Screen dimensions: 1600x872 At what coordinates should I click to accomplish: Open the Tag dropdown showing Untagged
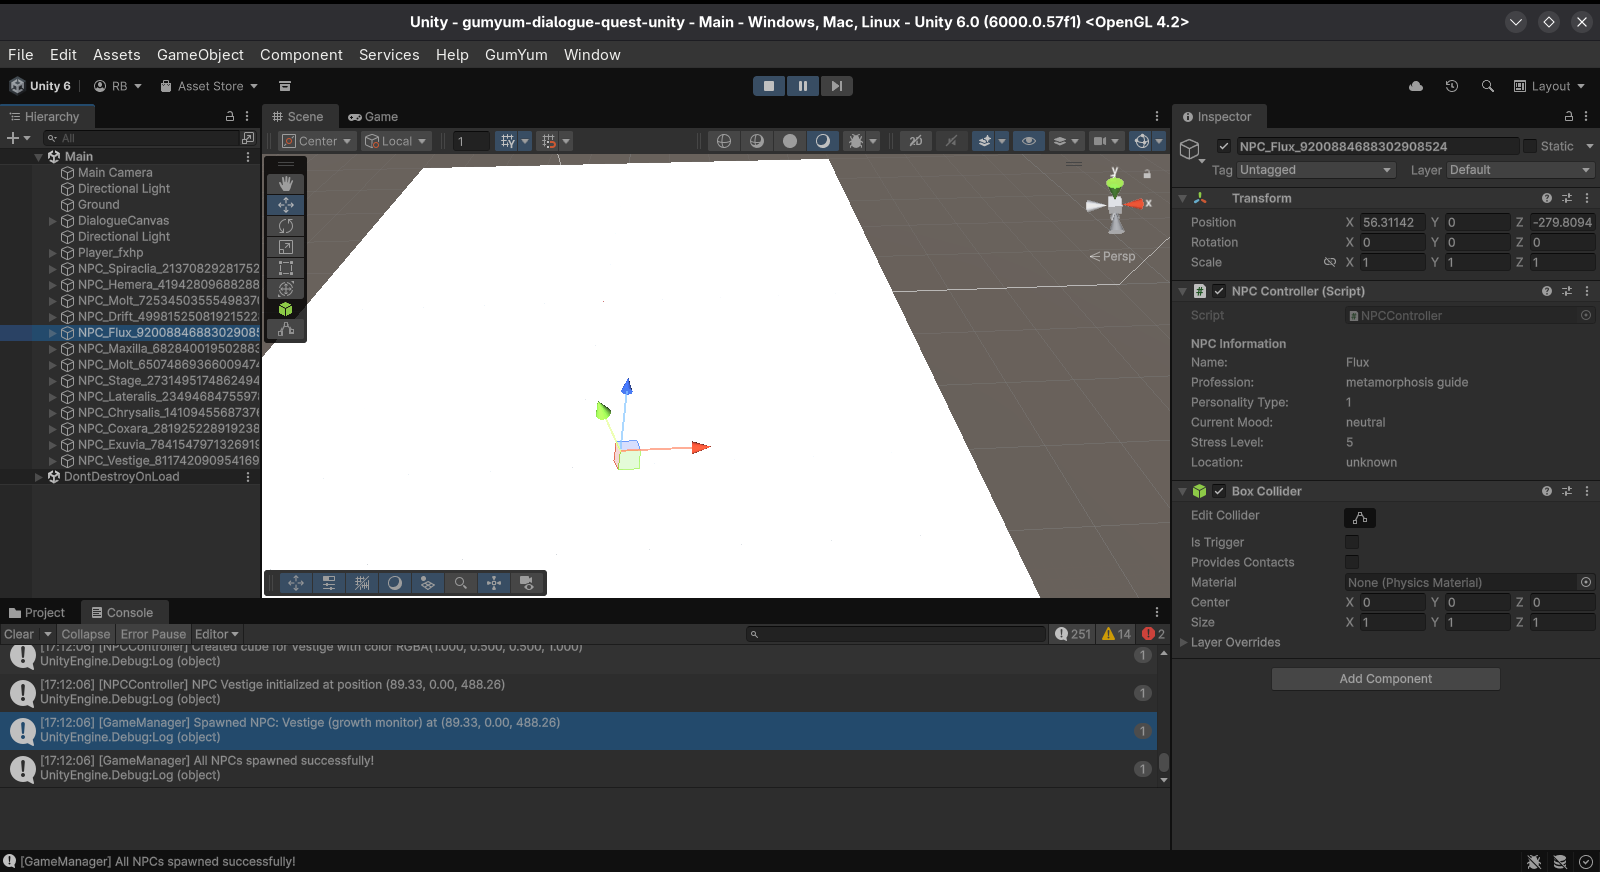tap(1315, 170)
